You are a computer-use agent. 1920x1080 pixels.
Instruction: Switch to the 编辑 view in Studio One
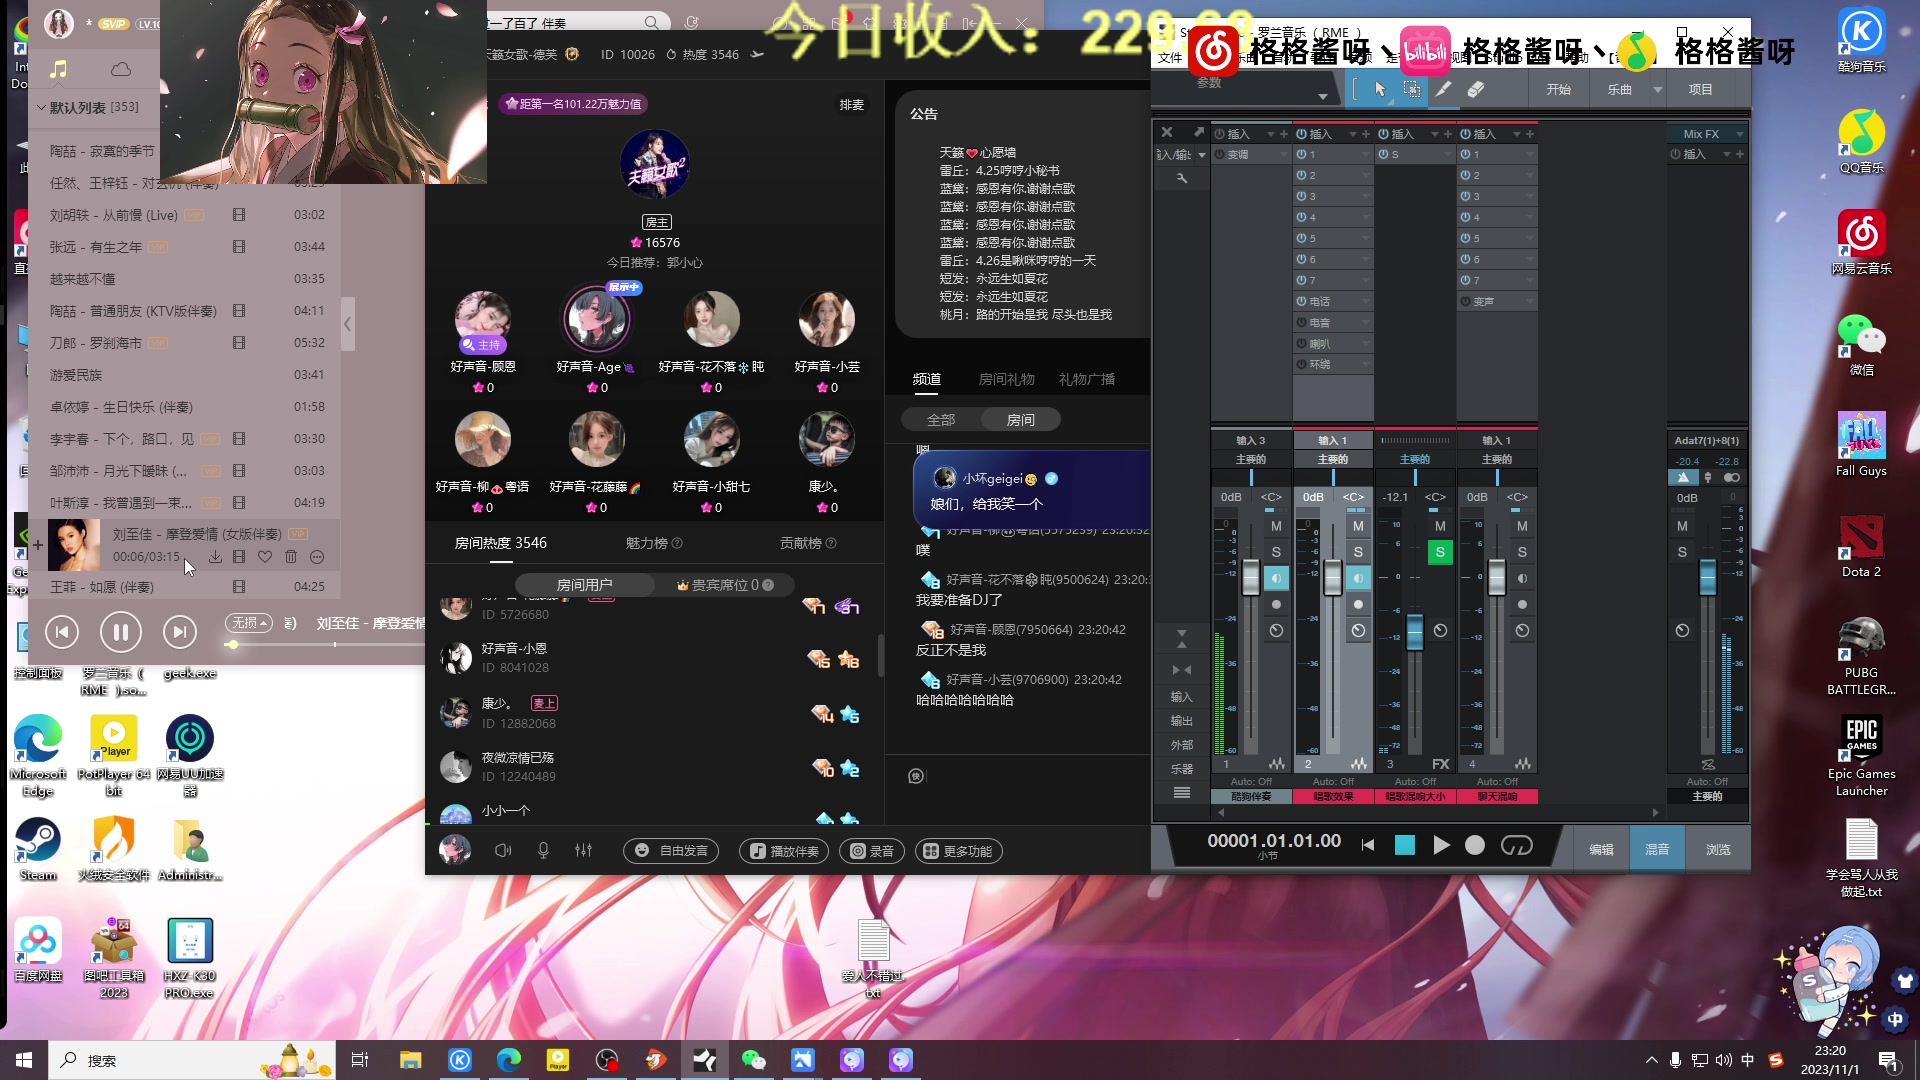pos(1602,849)
